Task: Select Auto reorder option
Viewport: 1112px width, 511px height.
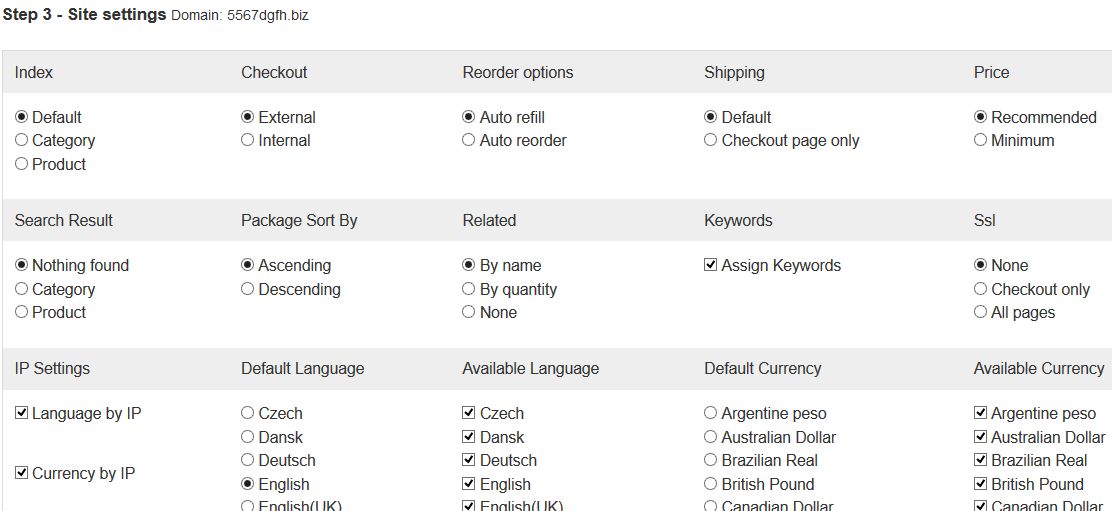Action: click(x=468, y=140)
